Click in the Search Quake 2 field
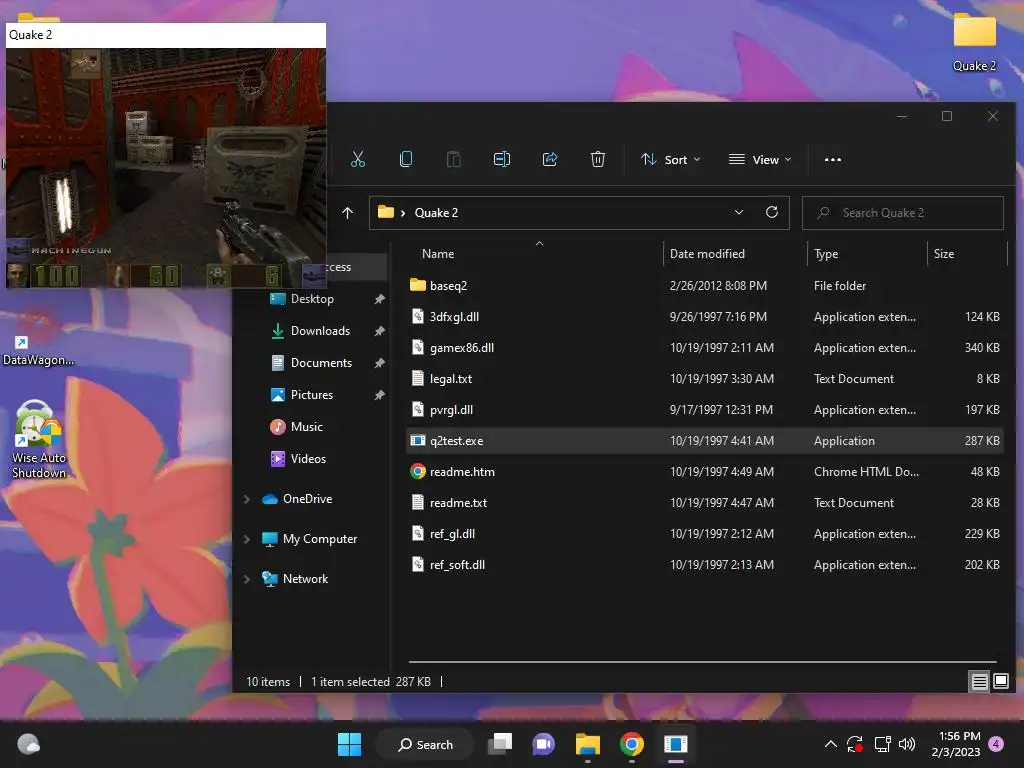Viewport: 1024px width, 768px height. (x=903, y=213)
